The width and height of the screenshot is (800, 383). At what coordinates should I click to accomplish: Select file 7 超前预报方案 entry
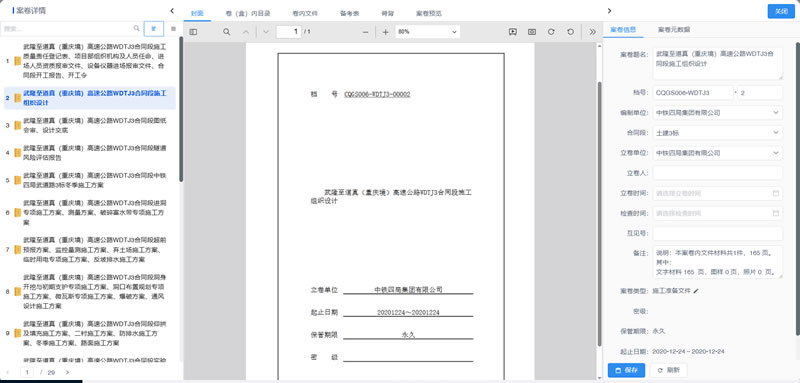[x=90, y=249]
